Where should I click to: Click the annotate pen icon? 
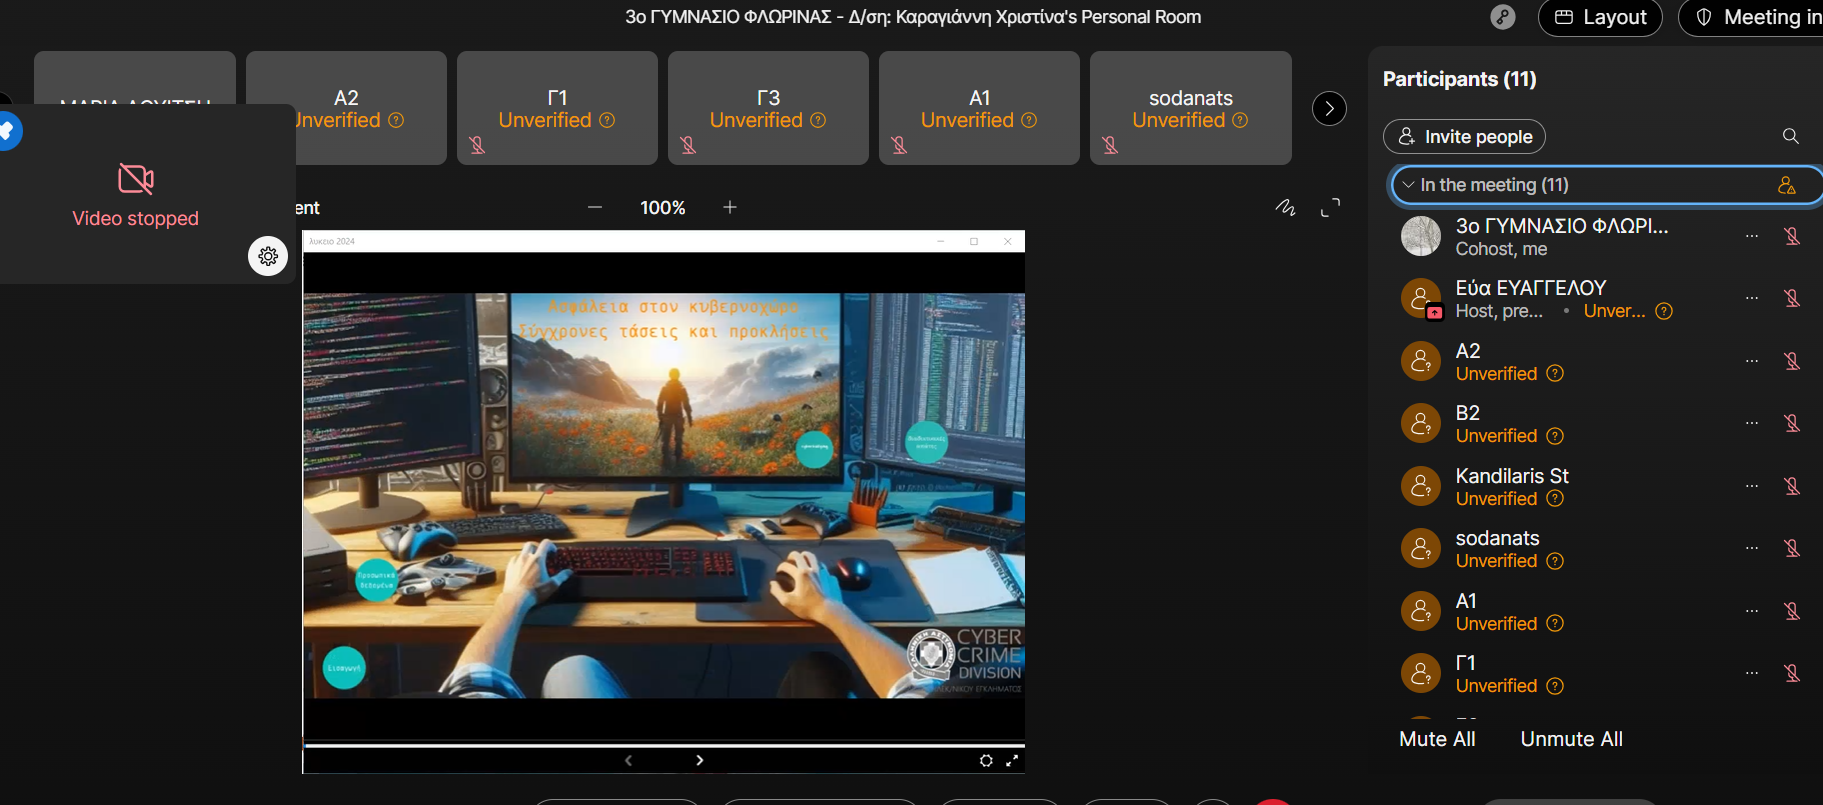1286,208
